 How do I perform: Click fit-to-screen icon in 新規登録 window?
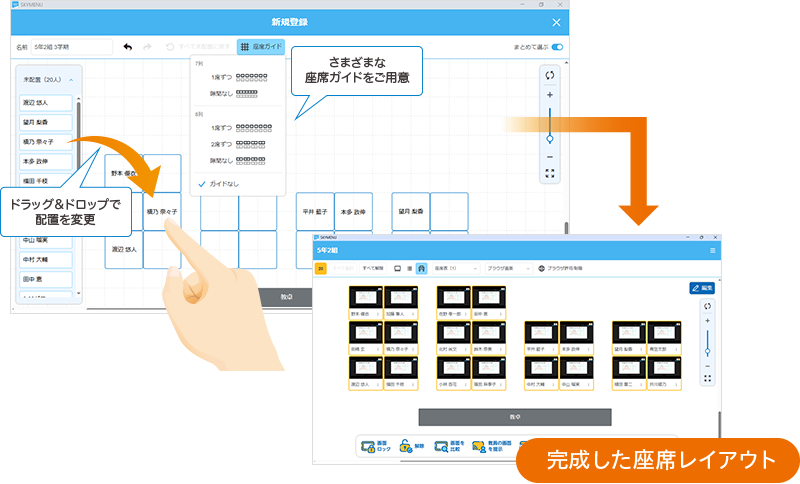549,174
